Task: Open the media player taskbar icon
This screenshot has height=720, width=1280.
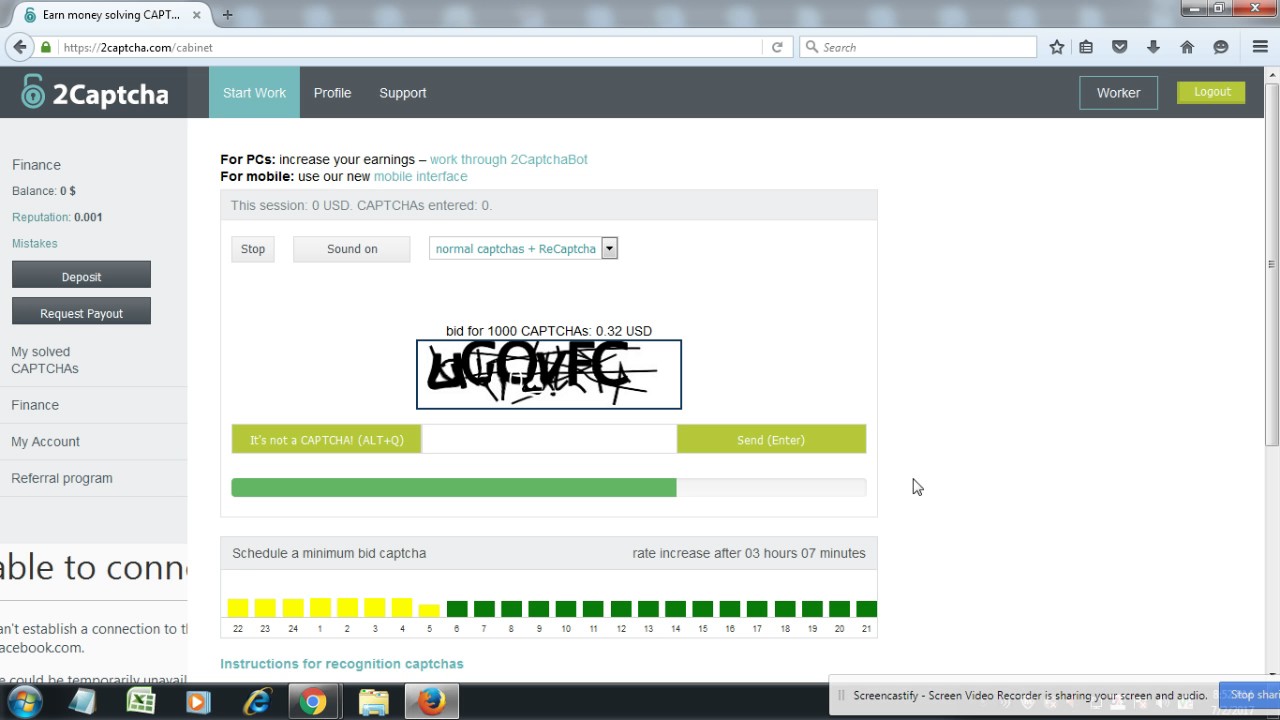Action: click(198, 702)
